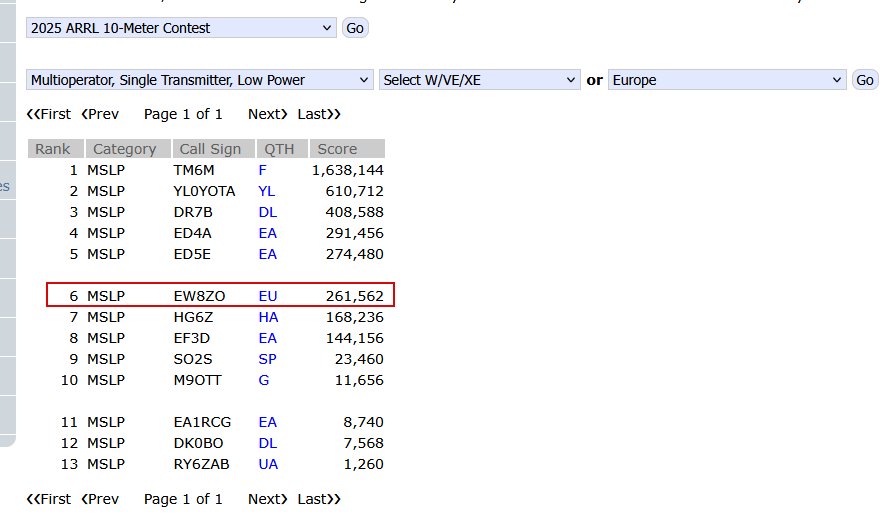Open the HA QTH link for HG6Z
This screenshot has width=892, height=526.
(x=268, y=317)
